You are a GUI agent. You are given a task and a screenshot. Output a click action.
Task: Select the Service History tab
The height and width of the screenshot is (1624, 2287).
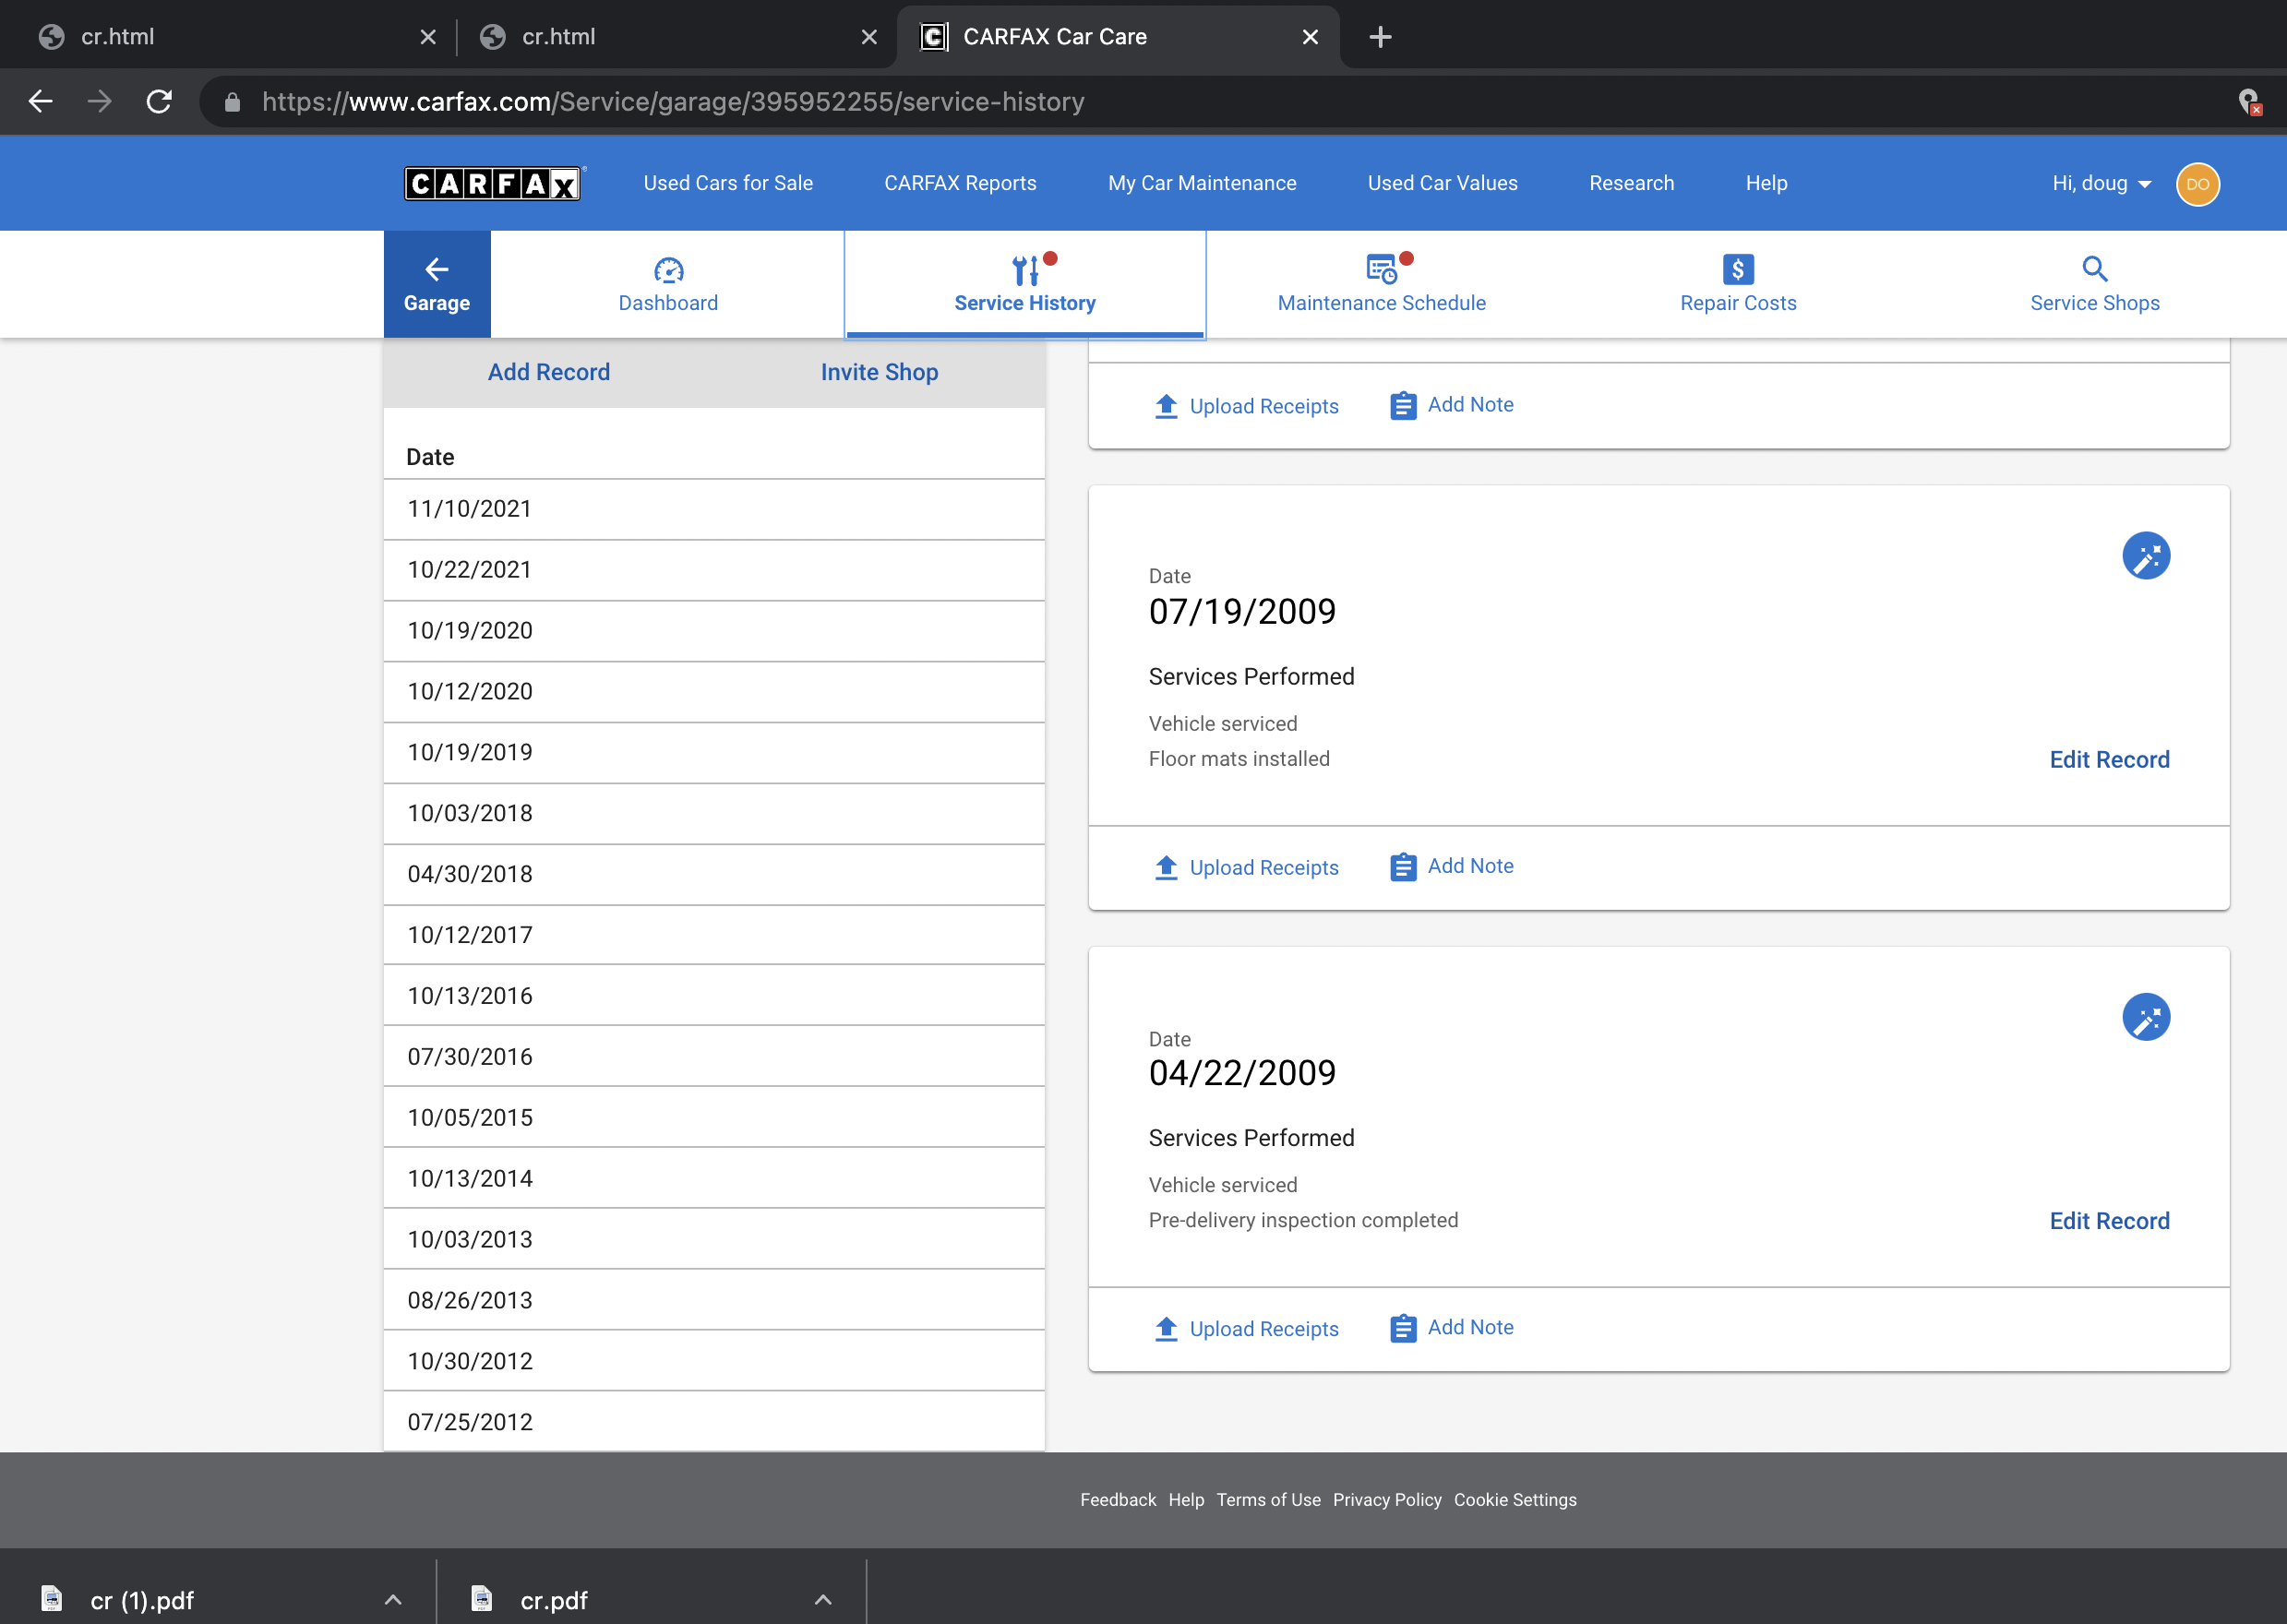(1025, 284)
